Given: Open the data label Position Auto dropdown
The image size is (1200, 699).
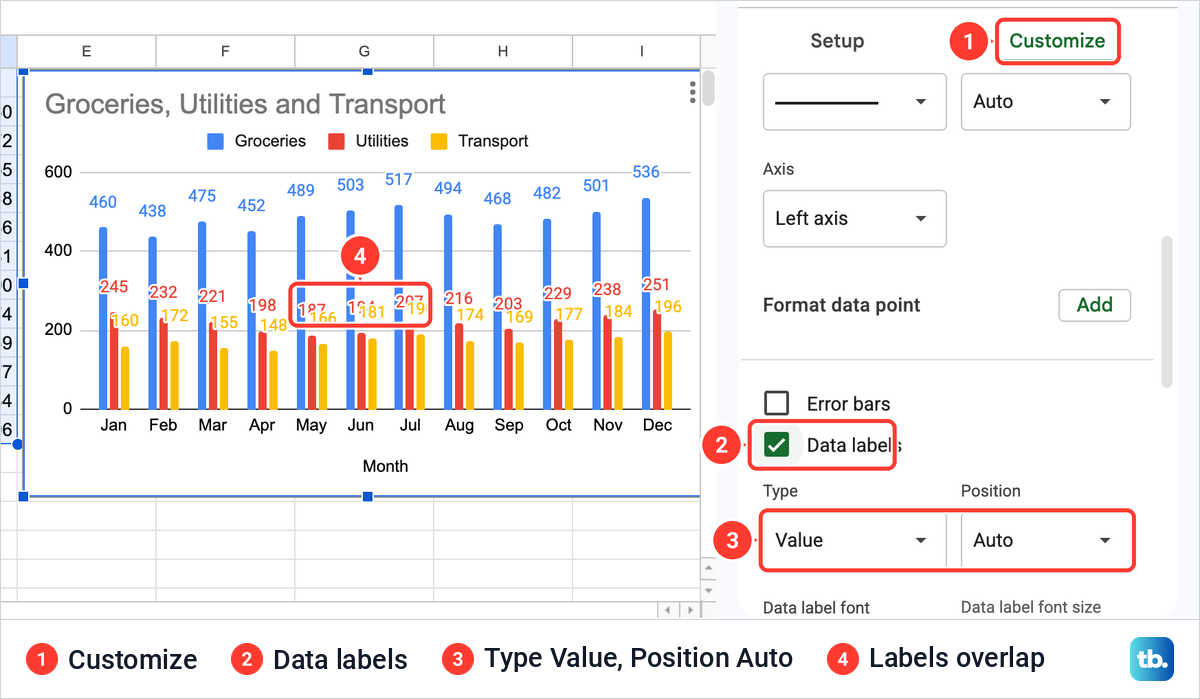Looking at the screenshot, I should pos(1046,540).
